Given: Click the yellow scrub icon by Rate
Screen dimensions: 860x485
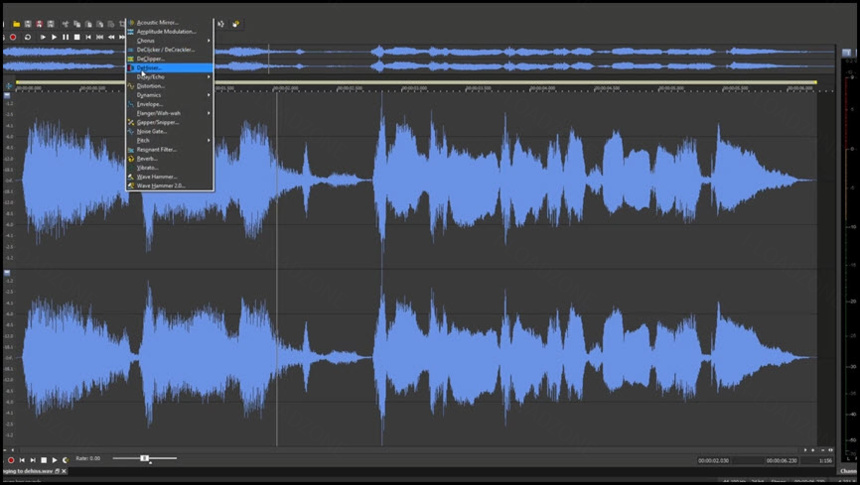Looking at the screenshot, I should [65, 460].
